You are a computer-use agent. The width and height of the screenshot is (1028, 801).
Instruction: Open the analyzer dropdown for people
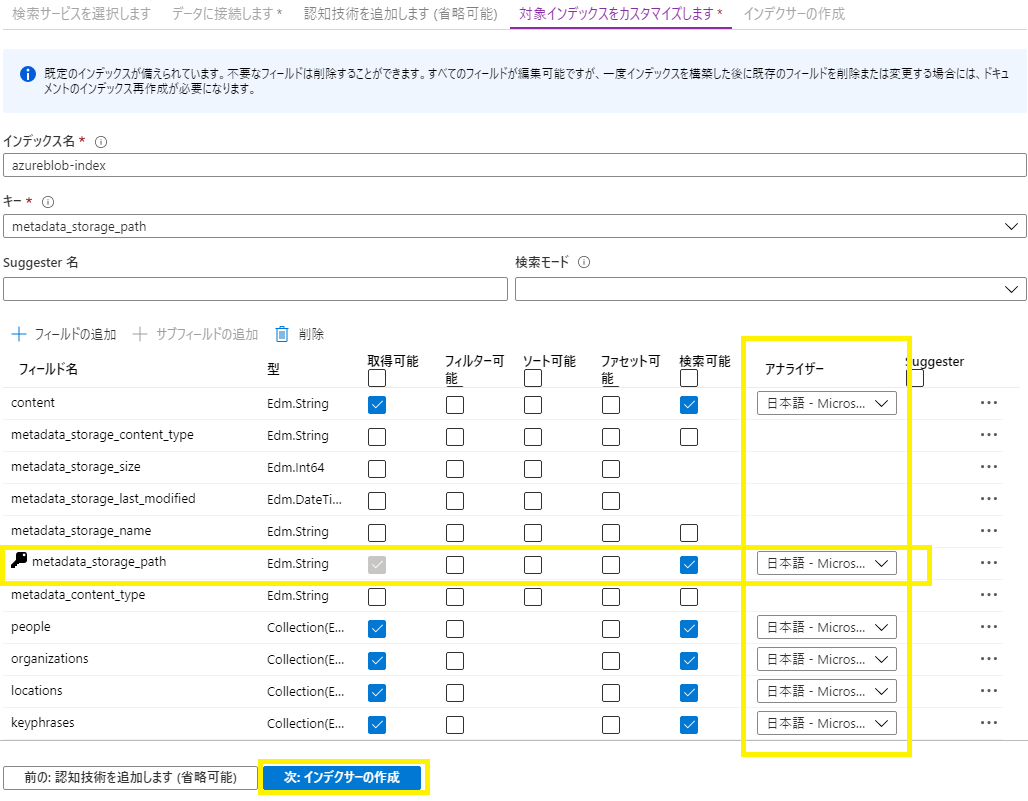(x=827, y=627)
